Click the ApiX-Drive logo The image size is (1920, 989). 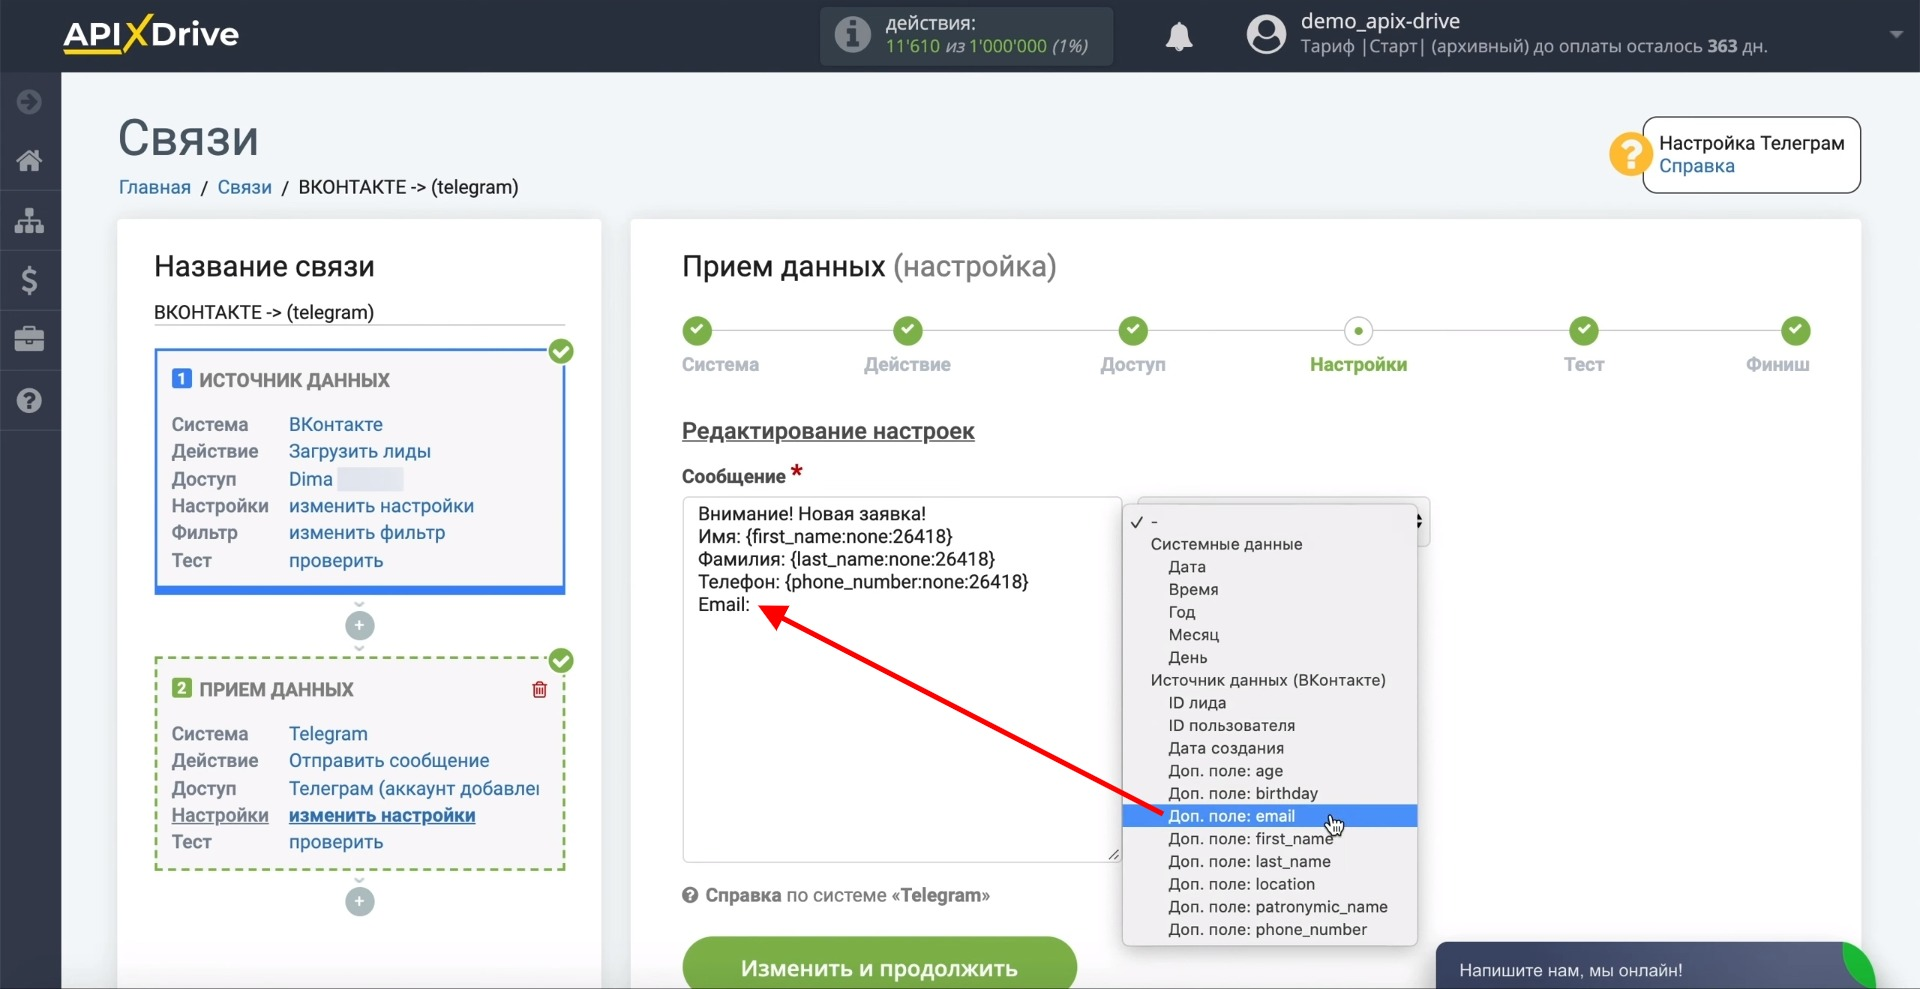(x=151, y=34)
